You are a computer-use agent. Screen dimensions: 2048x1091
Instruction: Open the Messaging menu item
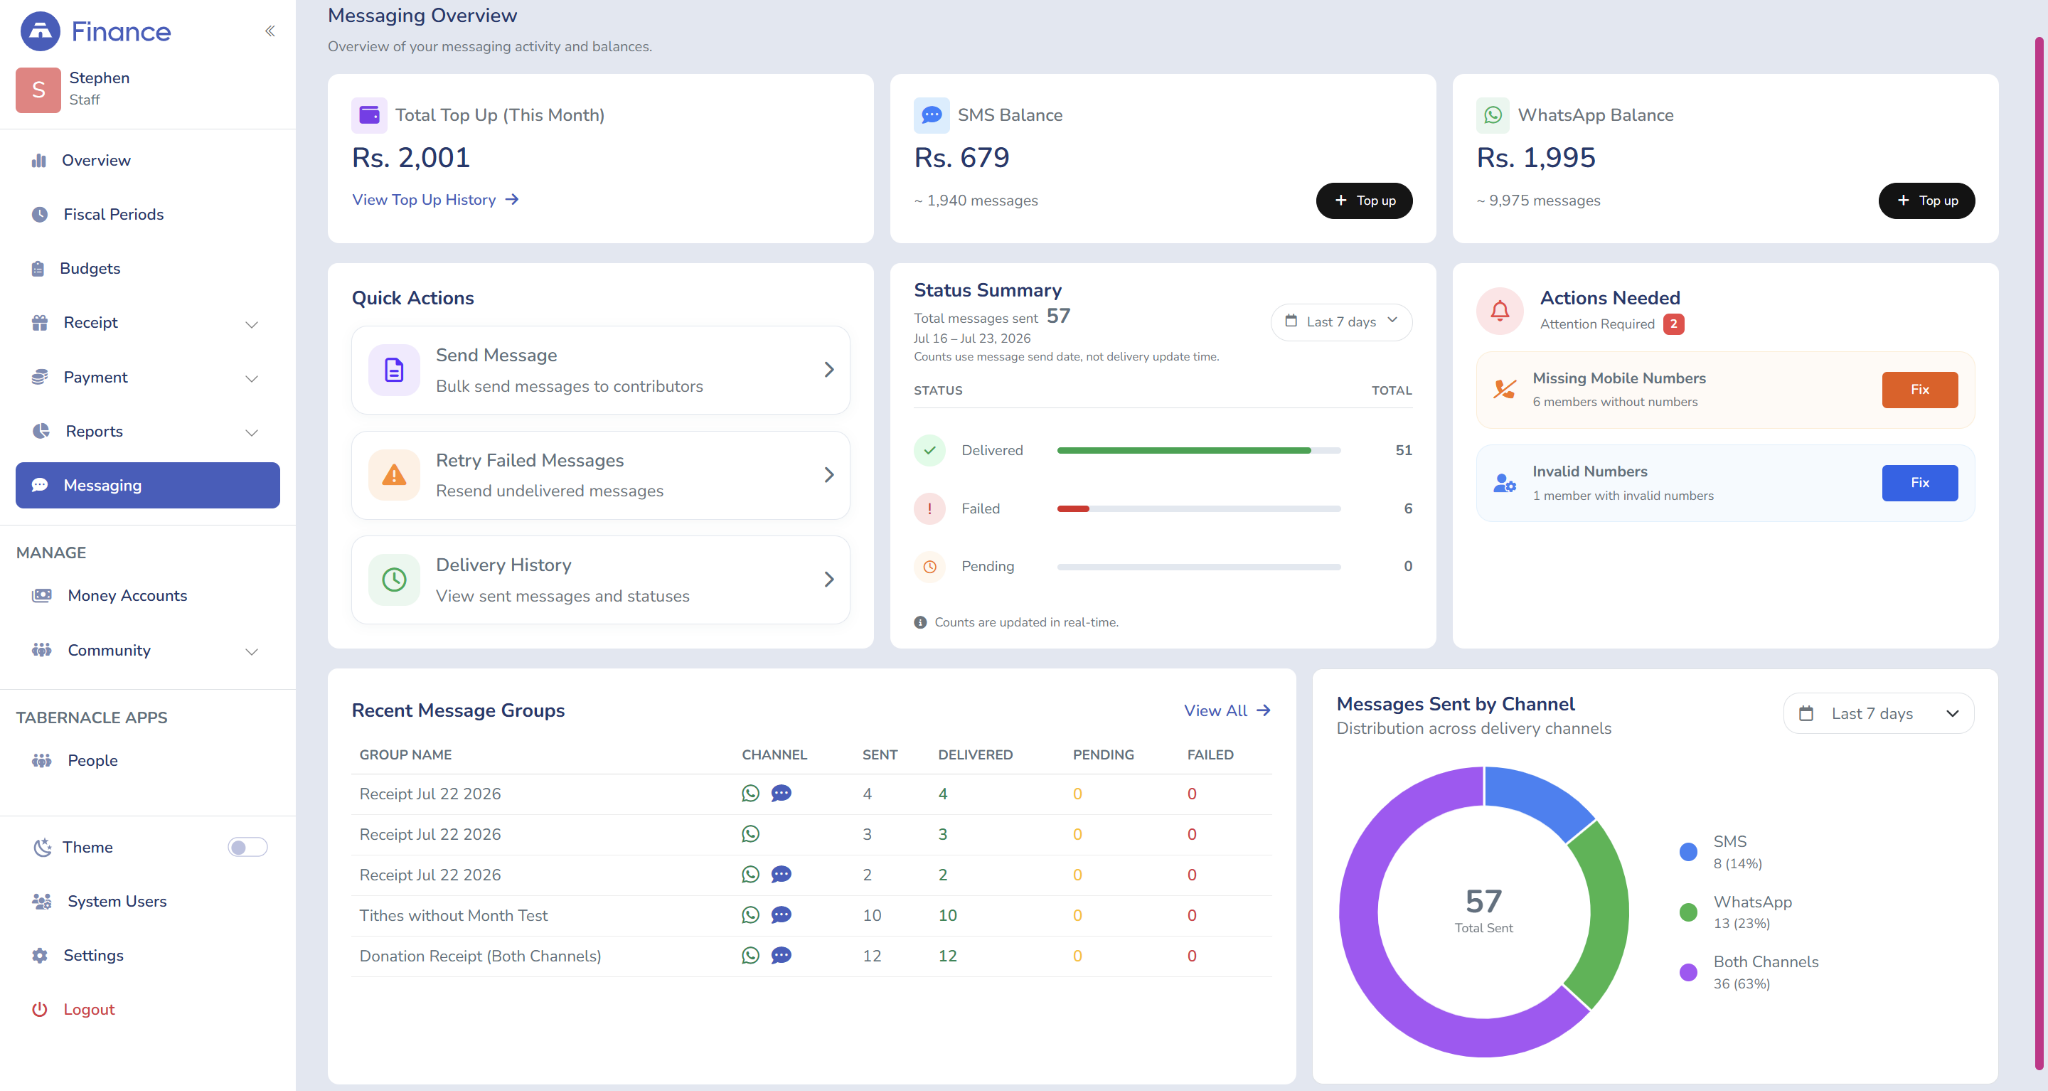pyautogui.click(x=148, y=485)
